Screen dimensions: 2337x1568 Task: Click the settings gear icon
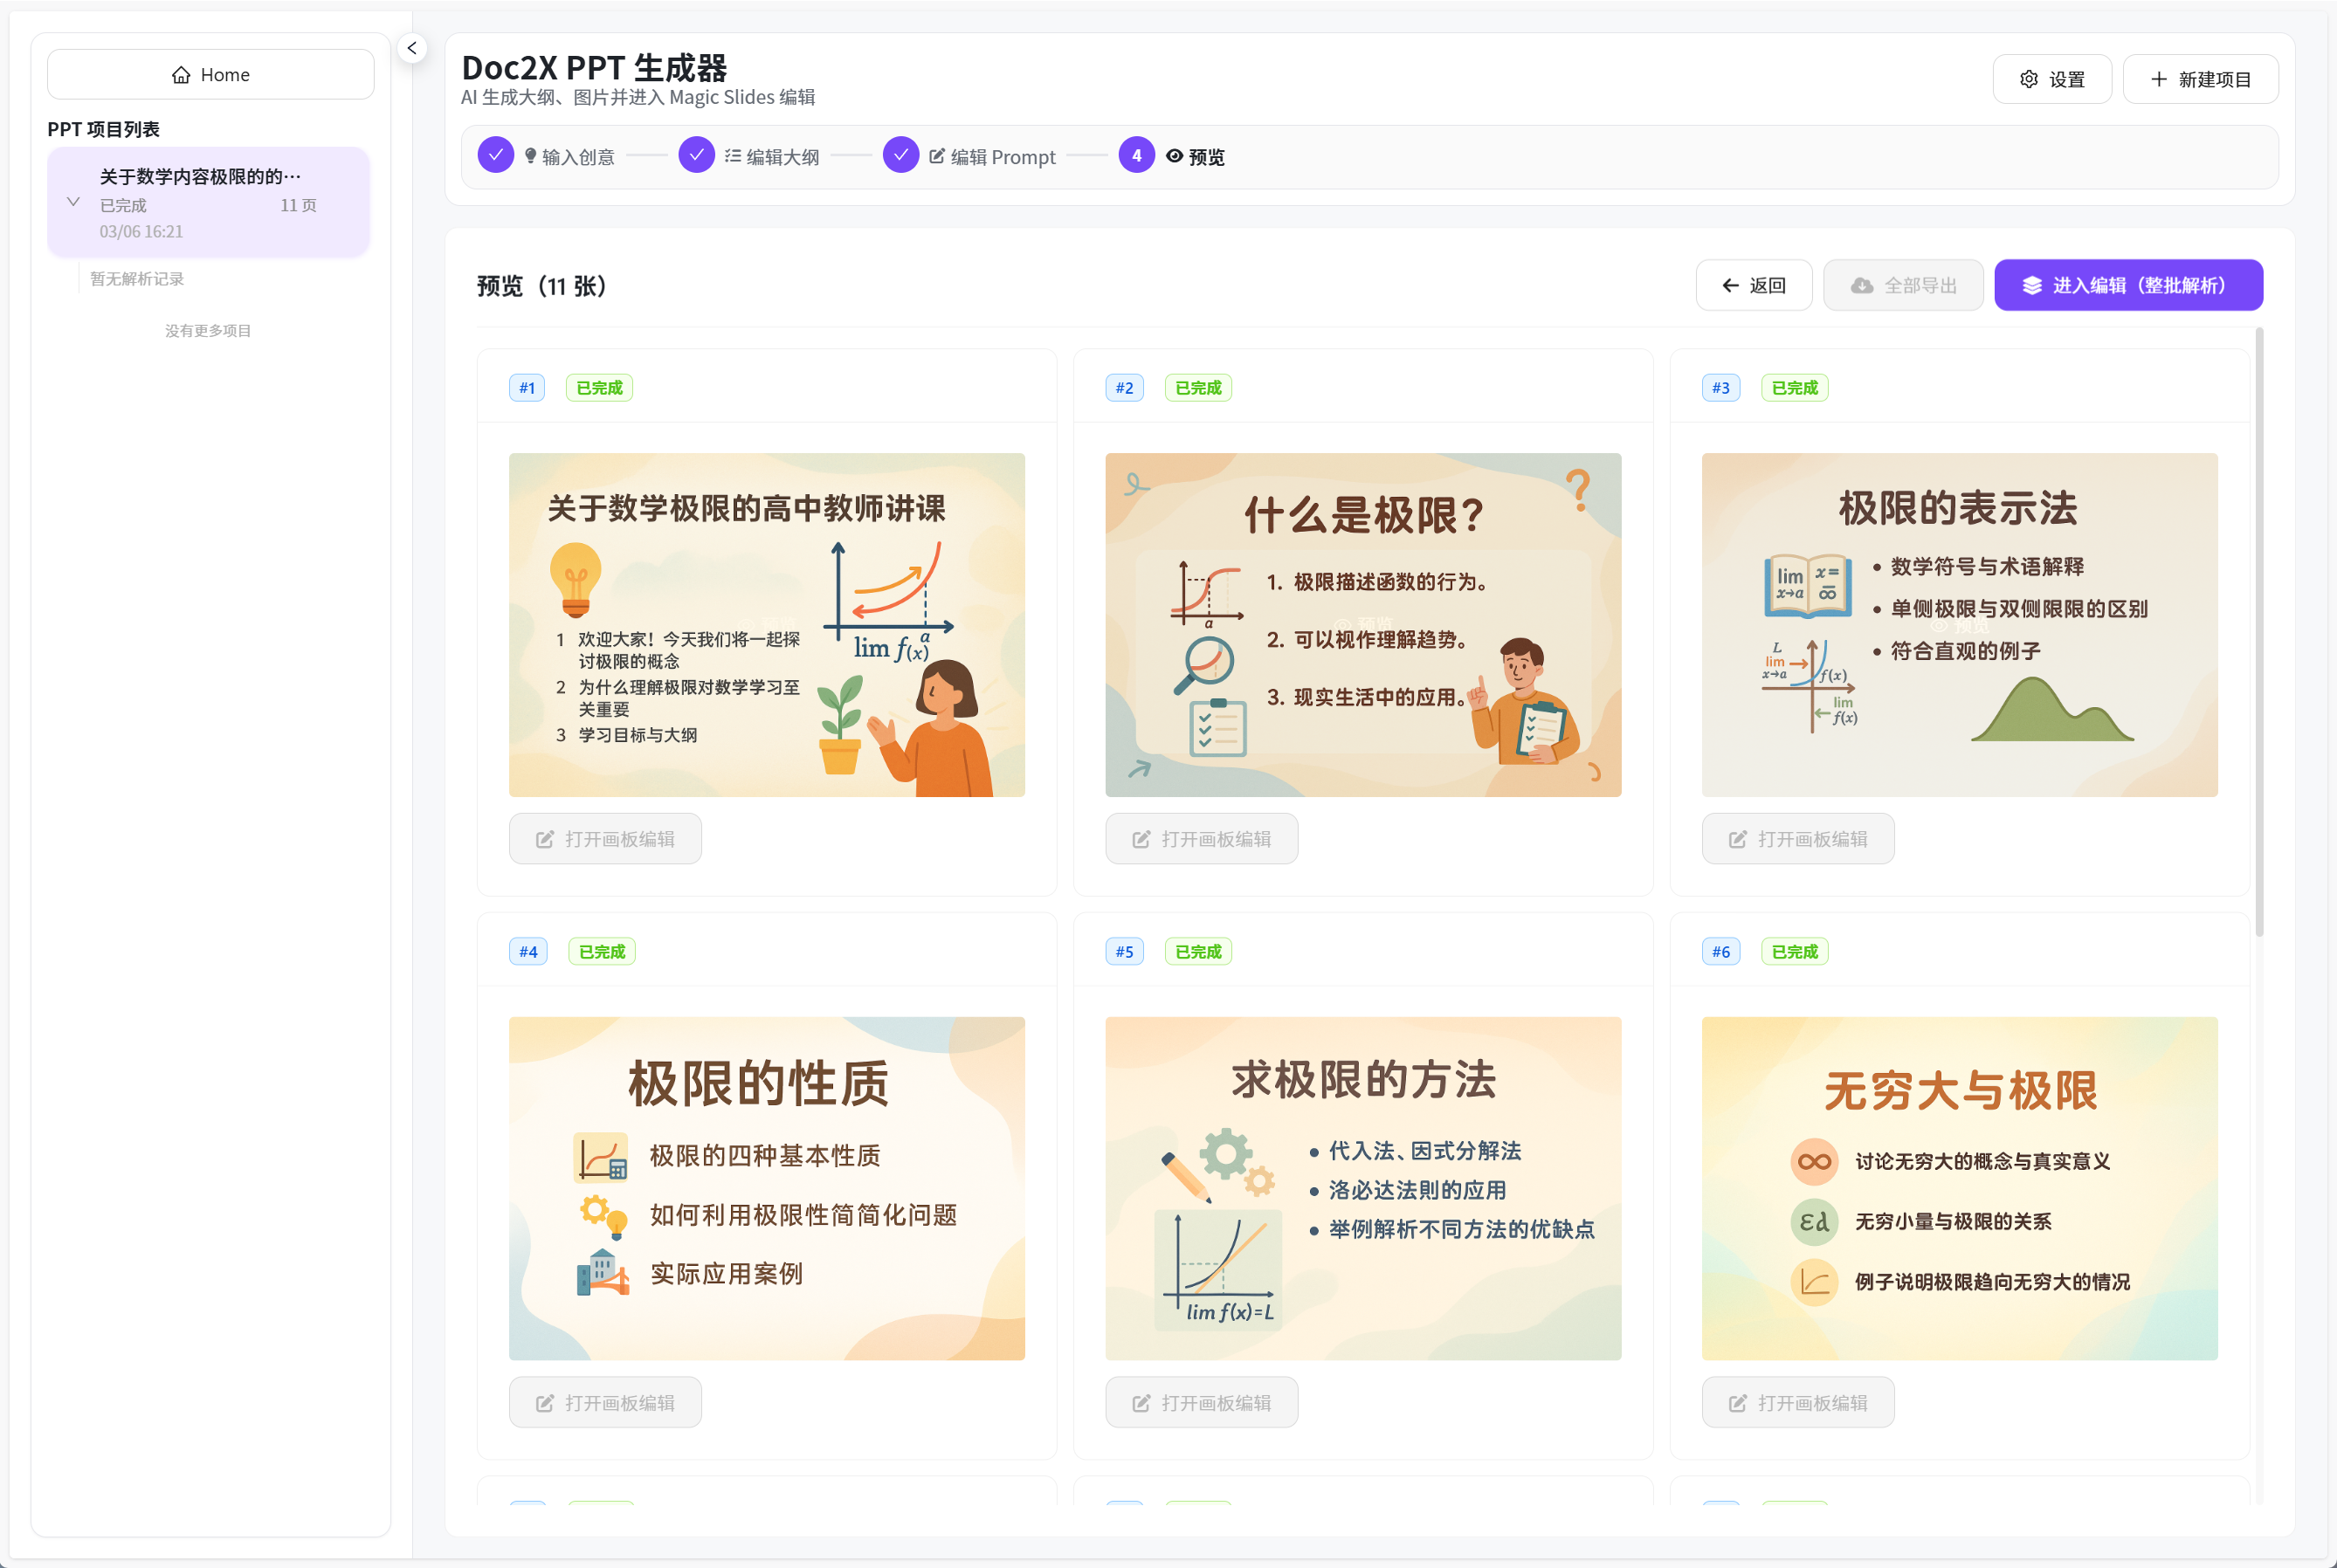coord(2029,79)
